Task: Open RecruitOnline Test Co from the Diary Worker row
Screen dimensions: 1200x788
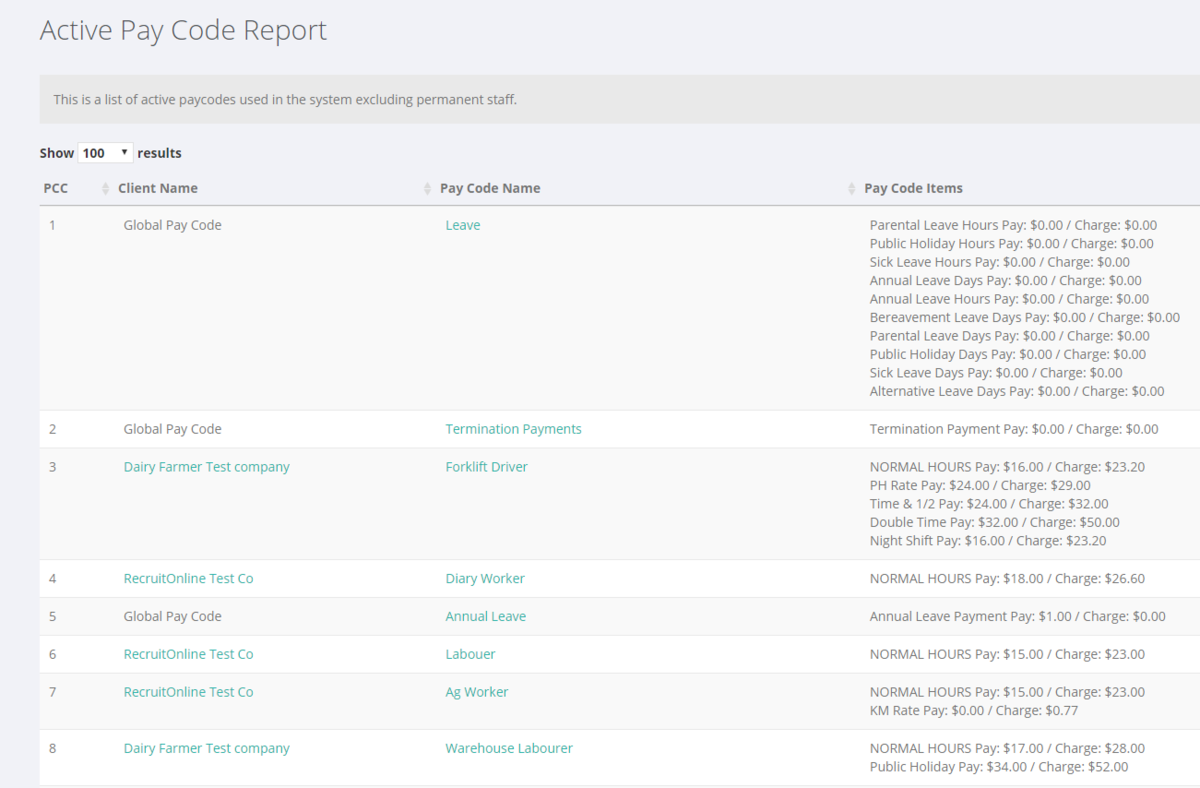Action: [x=188, y=578]
